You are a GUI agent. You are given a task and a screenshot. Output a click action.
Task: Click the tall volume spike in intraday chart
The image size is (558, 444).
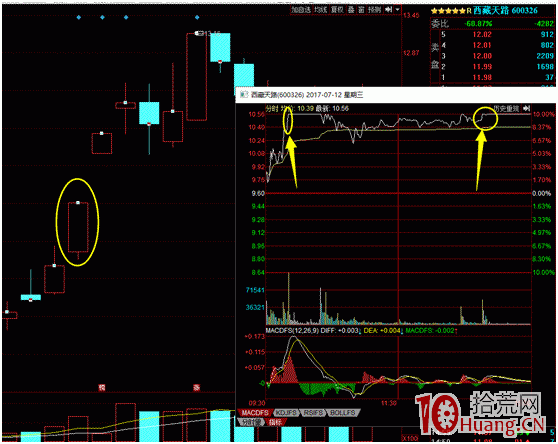(x=288, y=298)
